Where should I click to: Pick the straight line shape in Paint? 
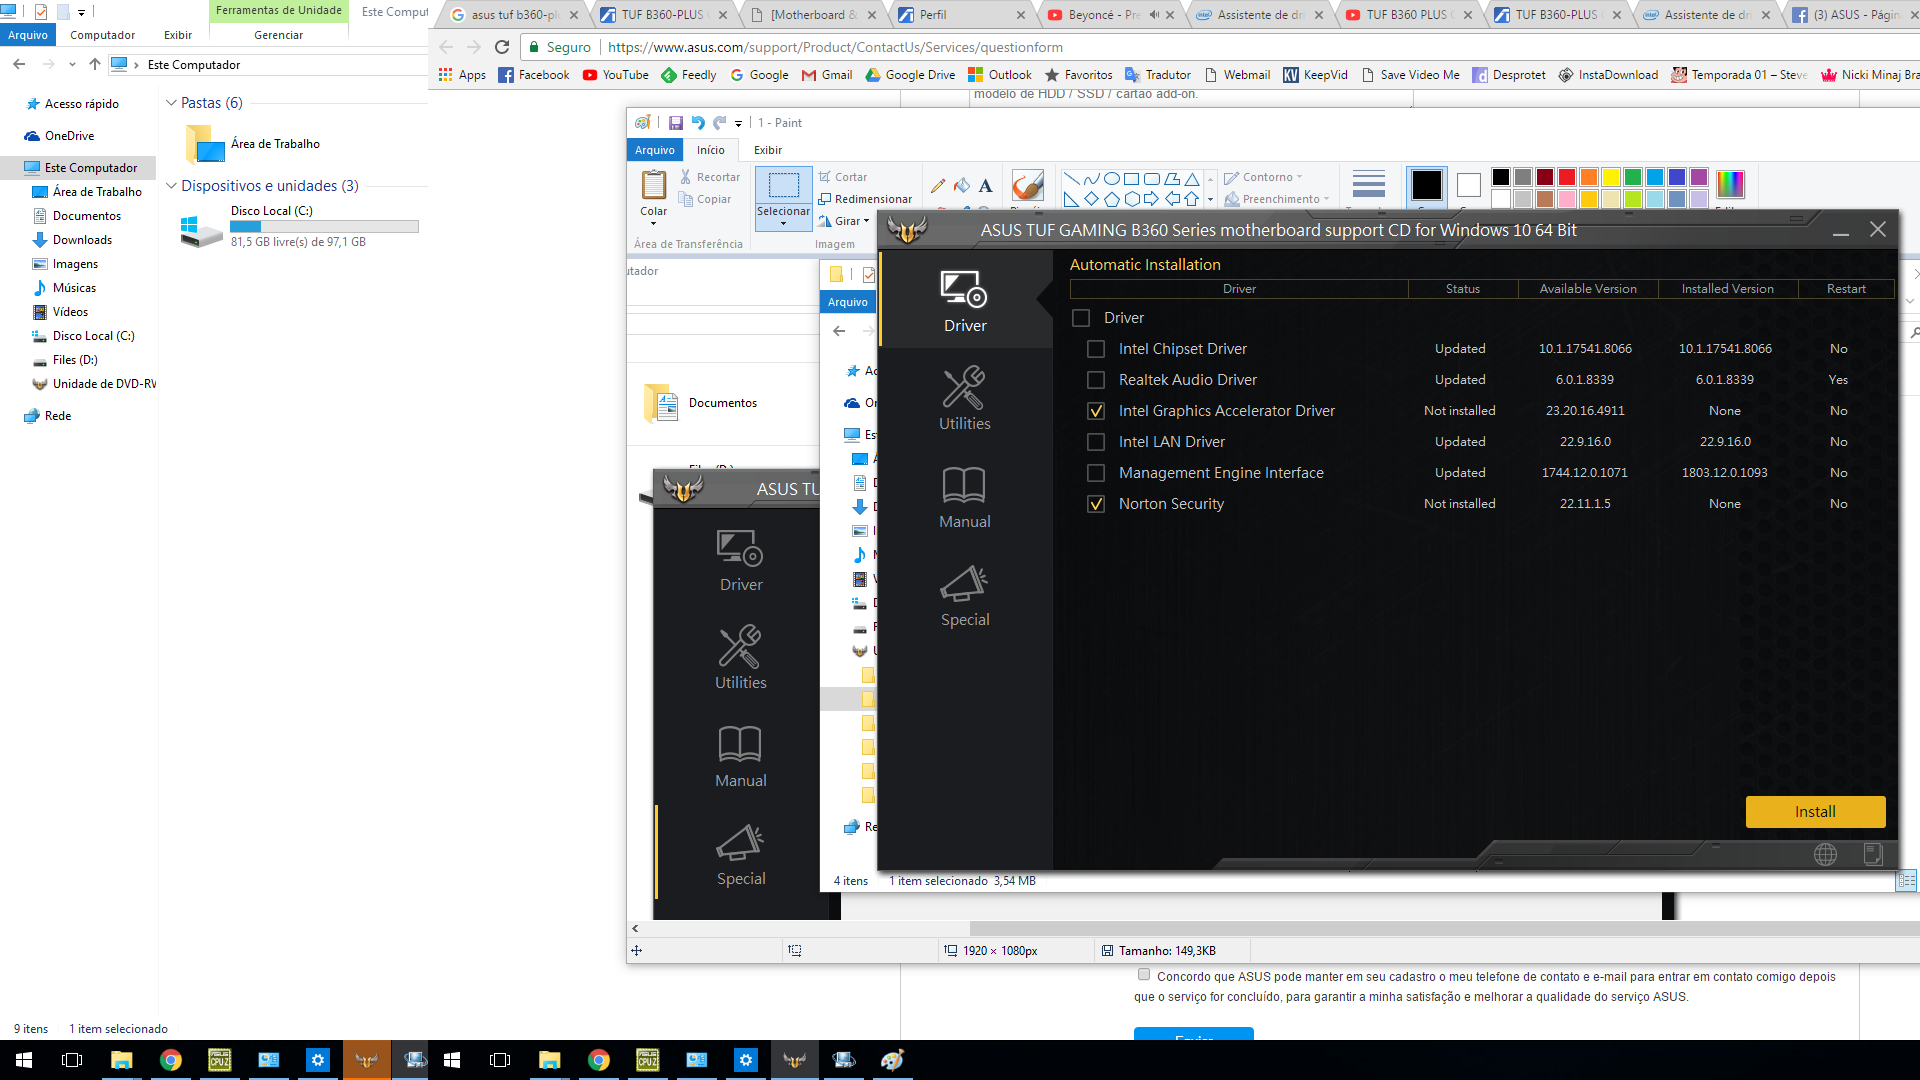coord(1071,179)
